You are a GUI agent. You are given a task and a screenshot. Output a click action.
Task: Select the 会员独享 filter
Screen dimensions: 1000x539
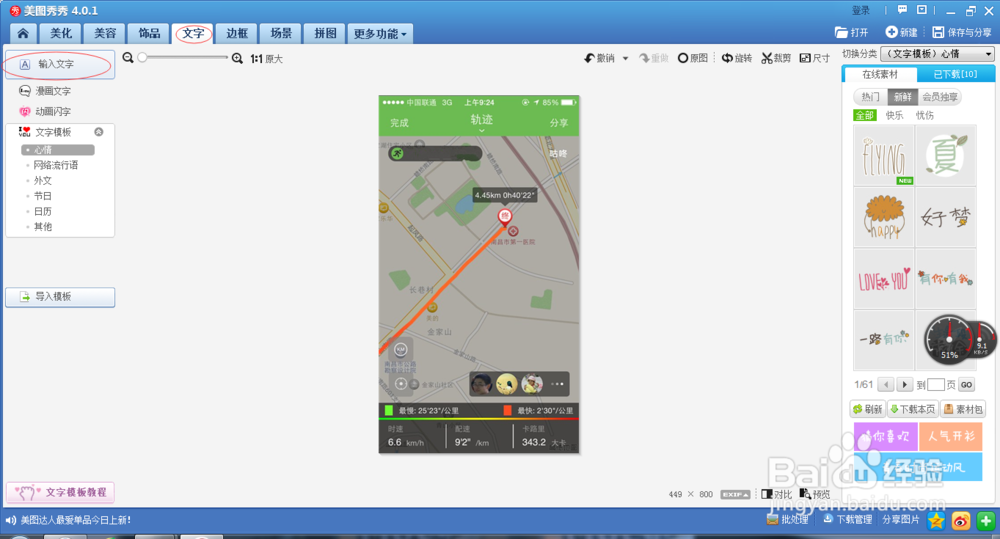[x=940, y=97]
